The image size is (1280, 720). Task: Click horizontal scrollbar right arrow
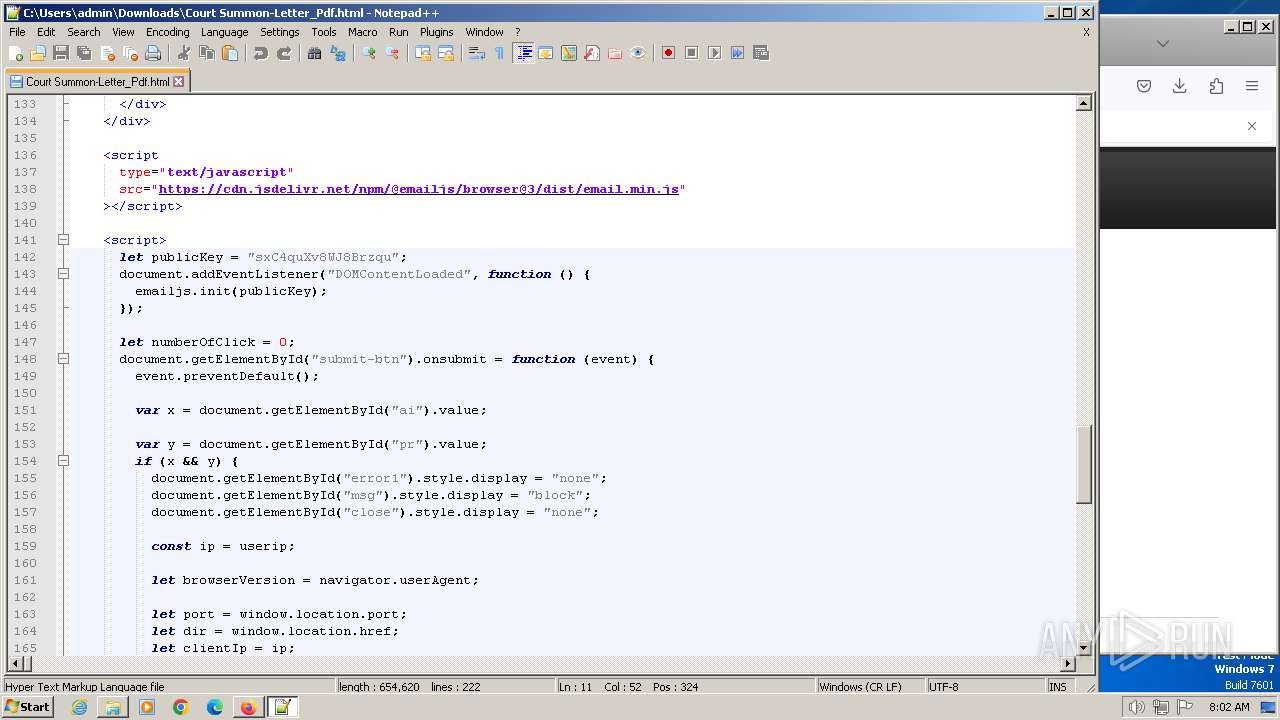[x=1067, y=663]
